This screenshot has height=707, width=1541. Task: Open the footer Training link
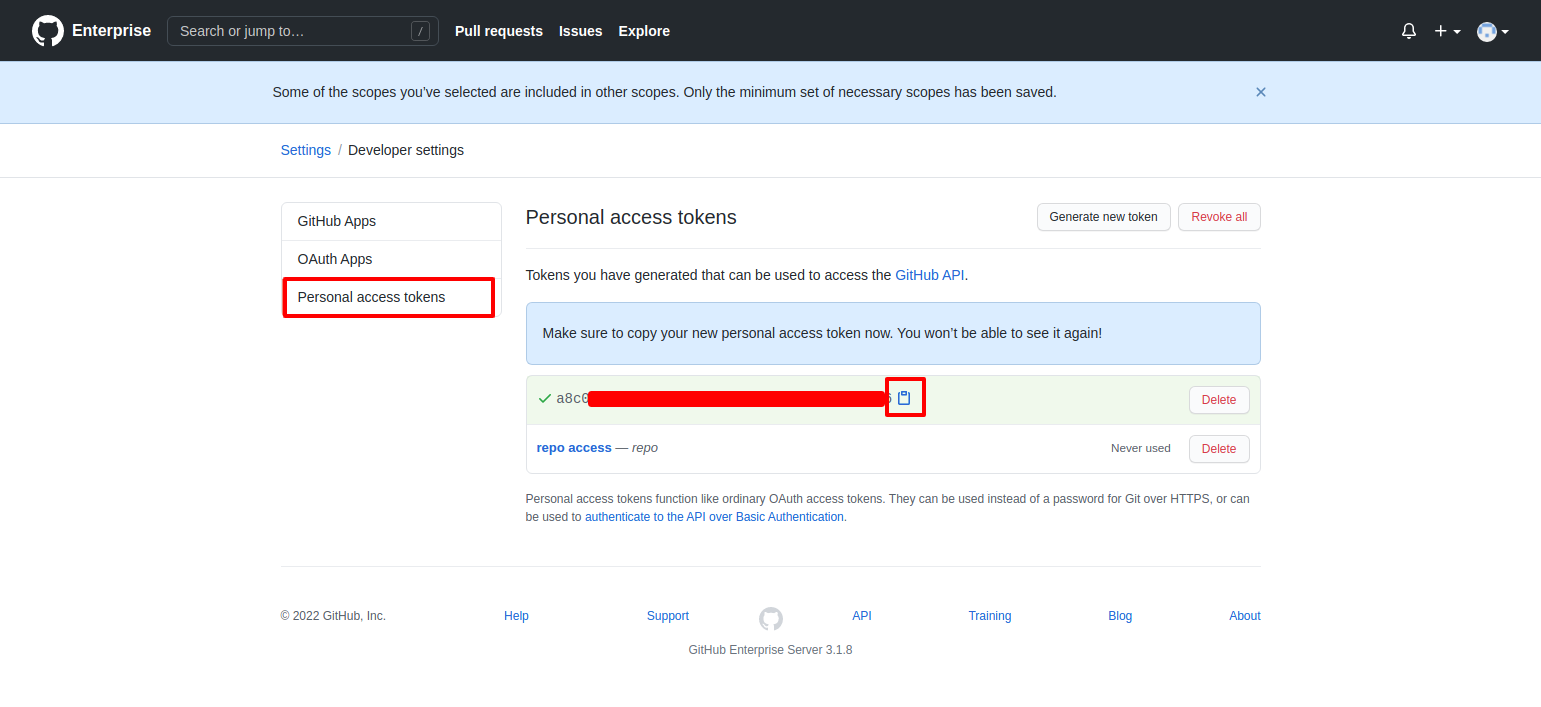pos(990,616)
